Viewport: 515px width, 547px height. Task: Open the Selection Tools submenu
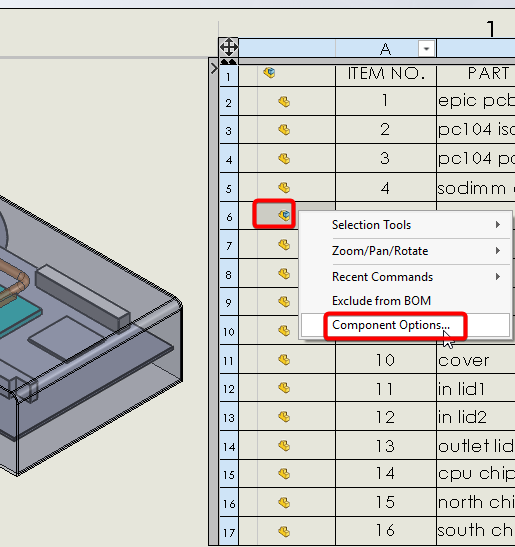[x=405, y=225]
